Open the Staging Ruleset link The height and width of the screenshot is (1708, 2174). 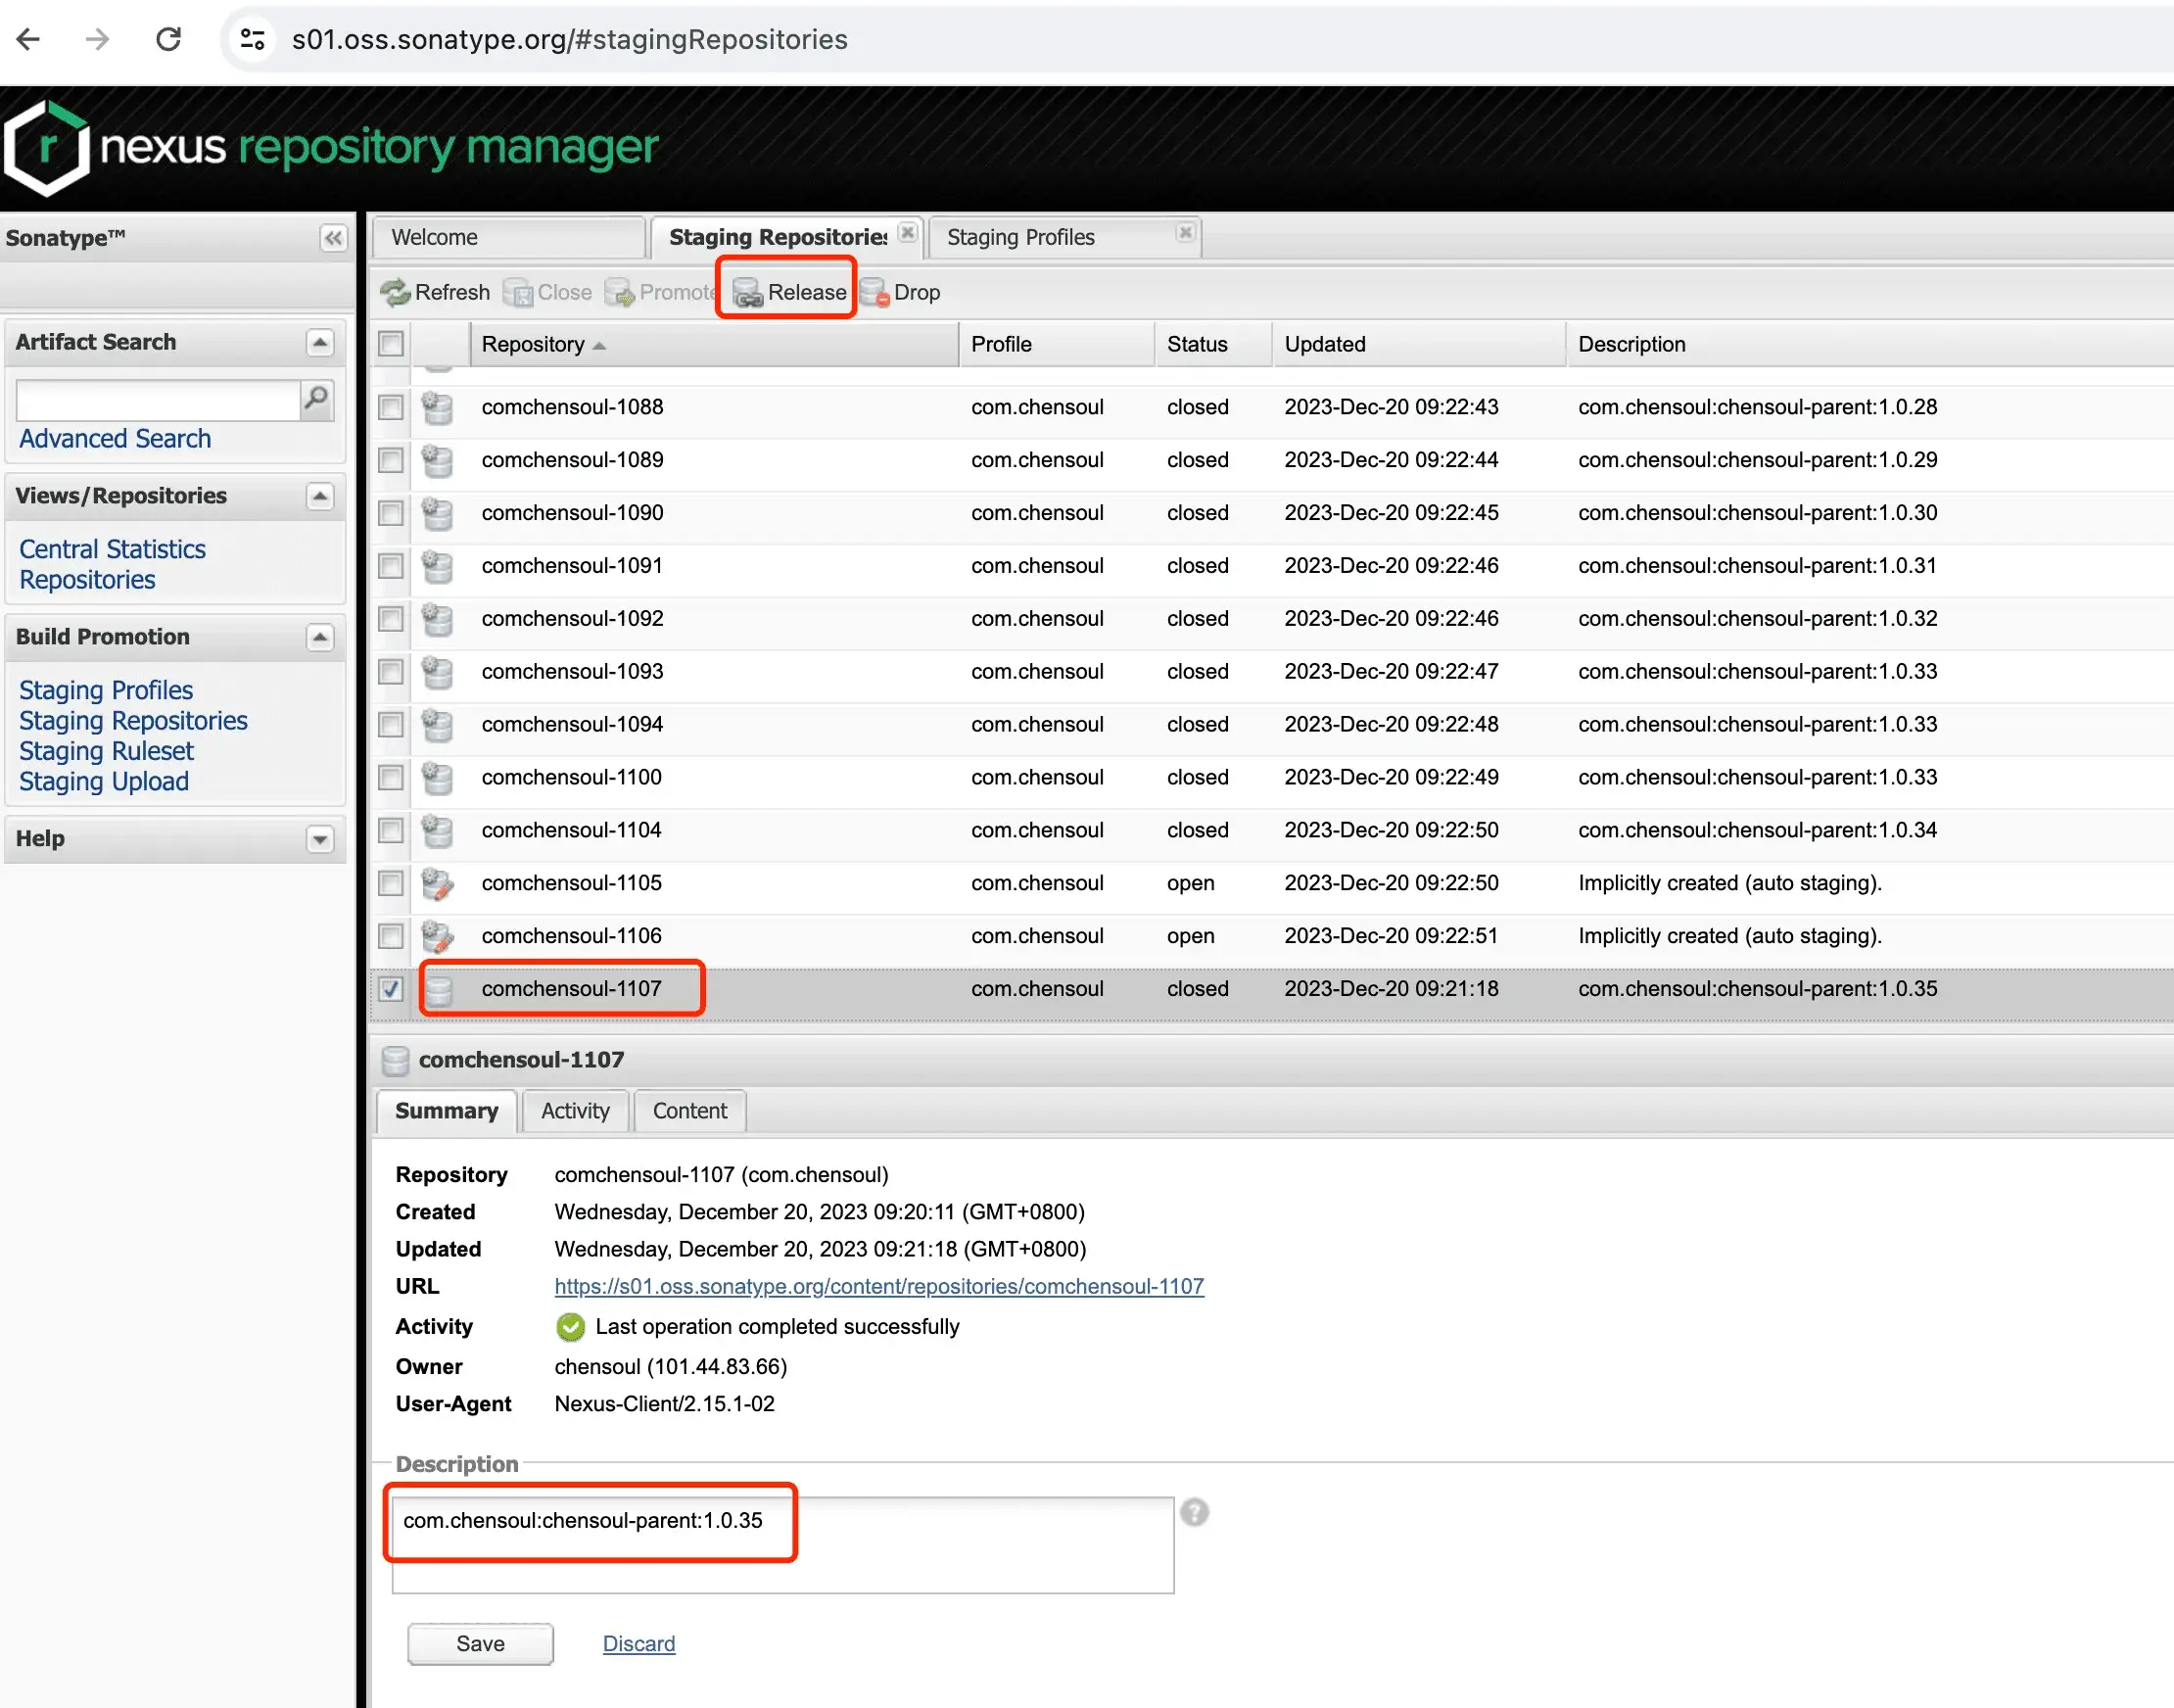point(106,751)
